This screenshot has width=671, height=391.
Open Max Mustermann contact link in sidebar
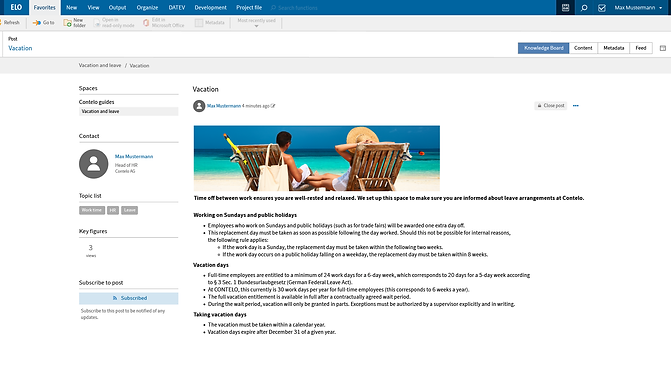tap(134, 157)
